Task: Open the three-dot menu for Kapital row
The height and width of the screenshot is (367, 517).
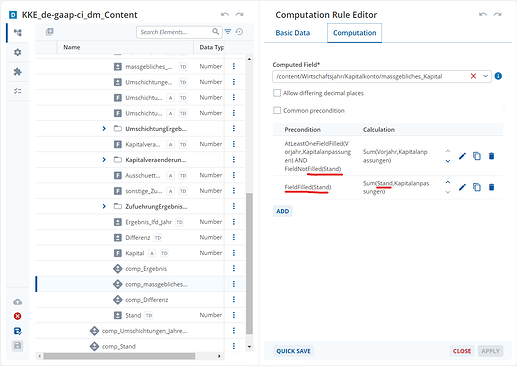Action: coord(234,253)
